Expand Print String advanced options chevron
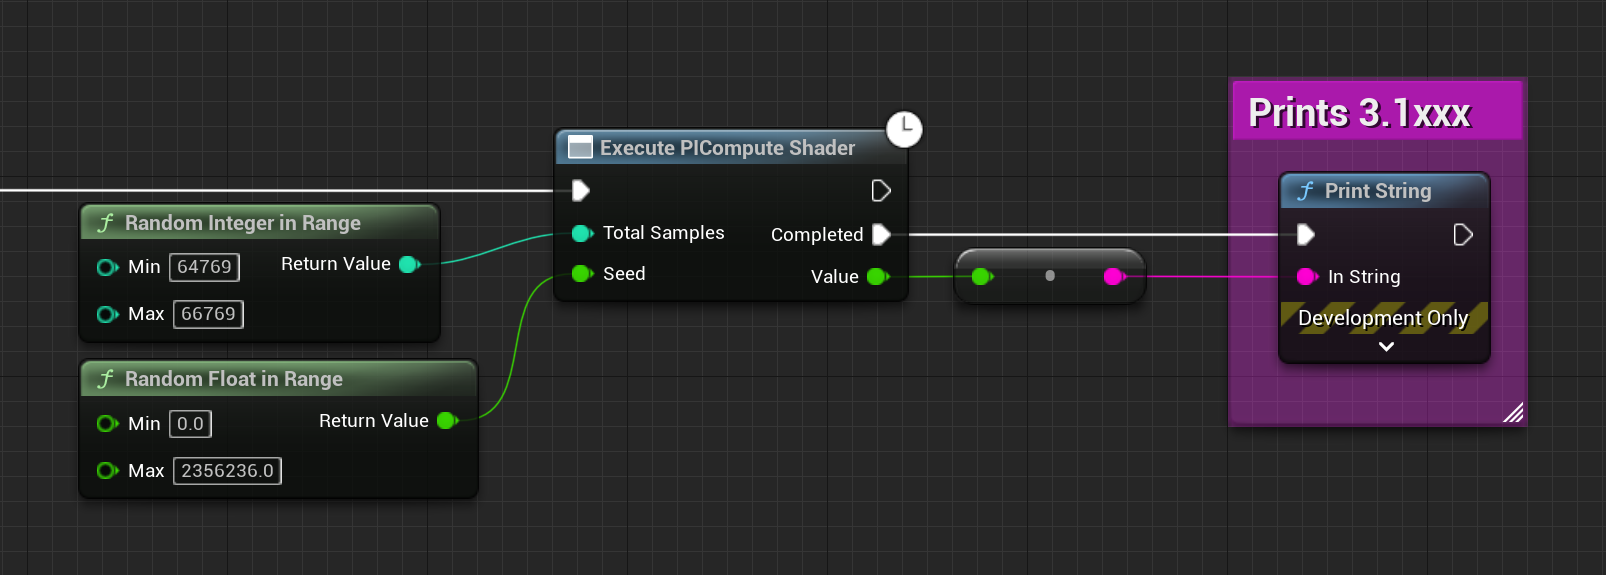The height and width of the screenshot is (575, 1606). click(x=1386, y=347)
